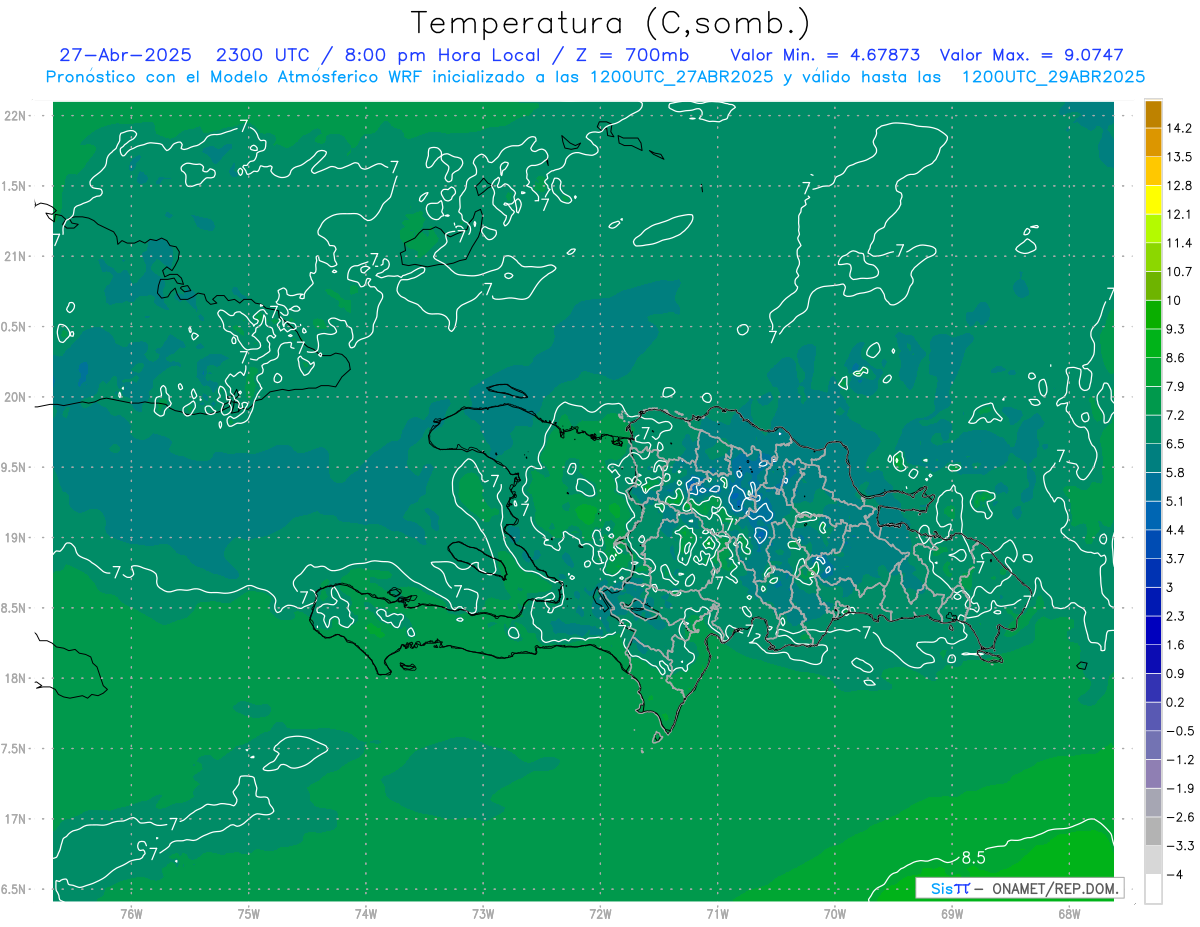This screenshot has width=1200, height=927.
Task: Click the "2300 UTC" time text
Action: [x=262, y=55]
